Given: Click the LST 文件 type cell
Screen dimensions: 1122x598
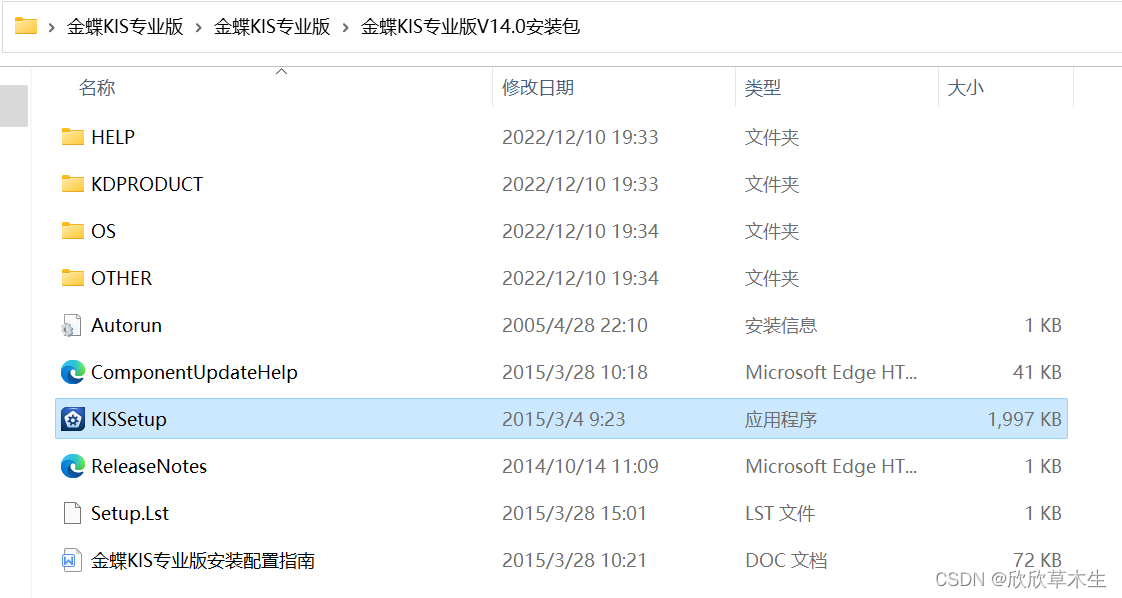Looking at the screenshot, I should point(780,514).
